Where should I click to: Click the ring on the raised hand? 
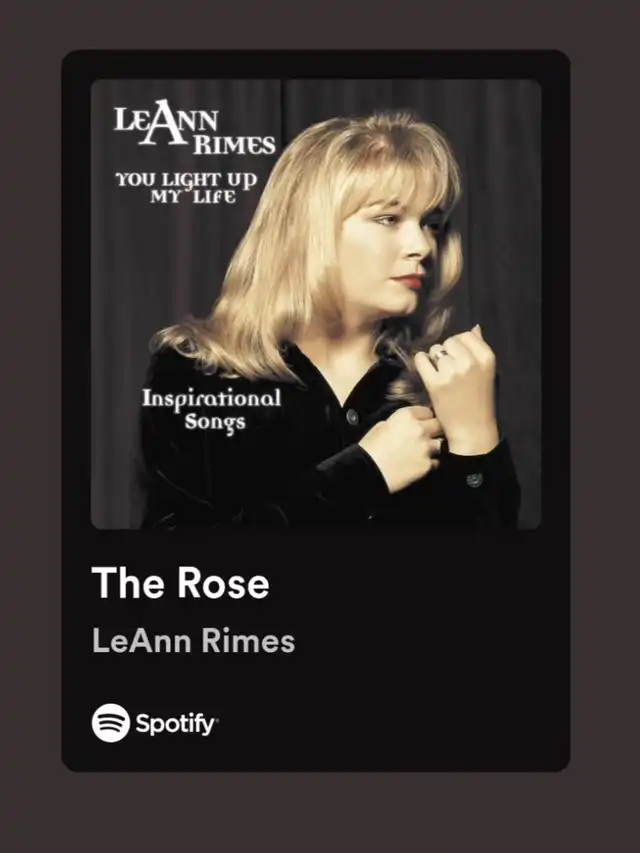[x=439, y=355]
